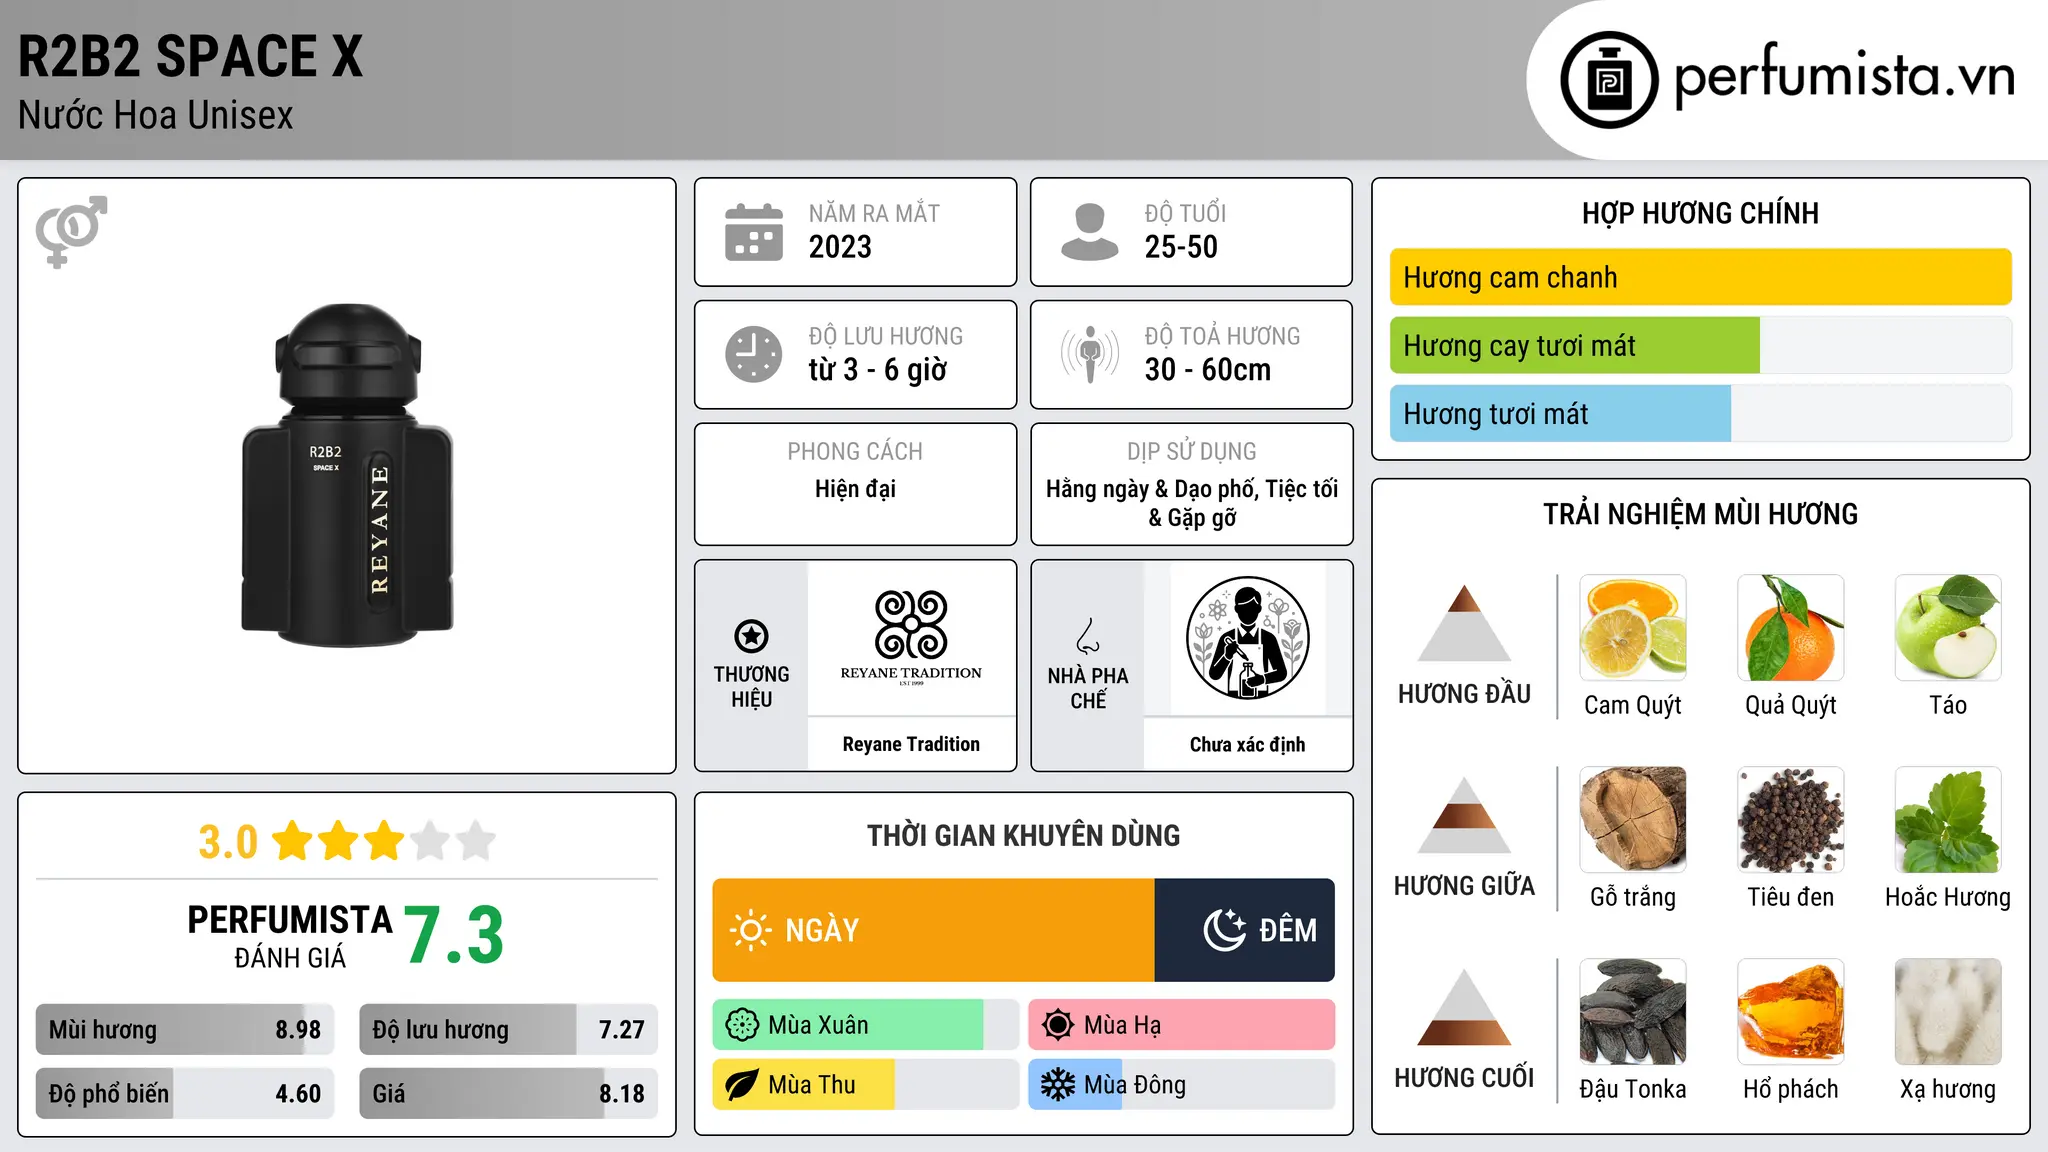
Task: Click the pyramid icon above Hương Đầu
Action: tap(1464, 623)
